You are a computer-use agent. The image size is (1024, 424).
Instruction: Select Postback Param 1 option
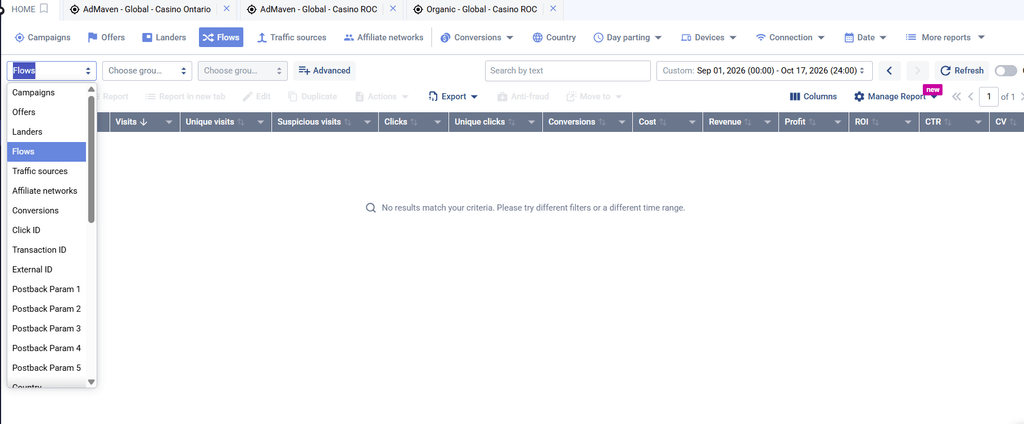tap(46, 289)
